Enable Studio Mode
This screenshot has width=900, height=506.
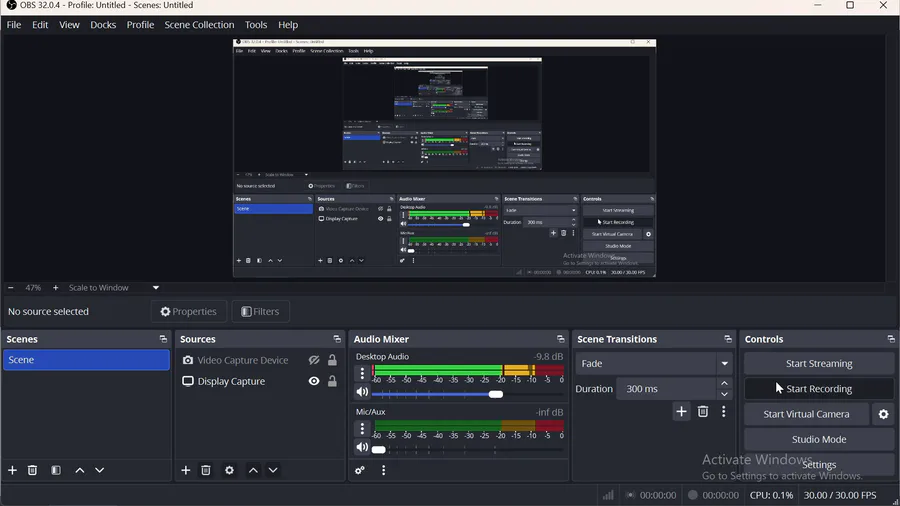tap(818, 439)
